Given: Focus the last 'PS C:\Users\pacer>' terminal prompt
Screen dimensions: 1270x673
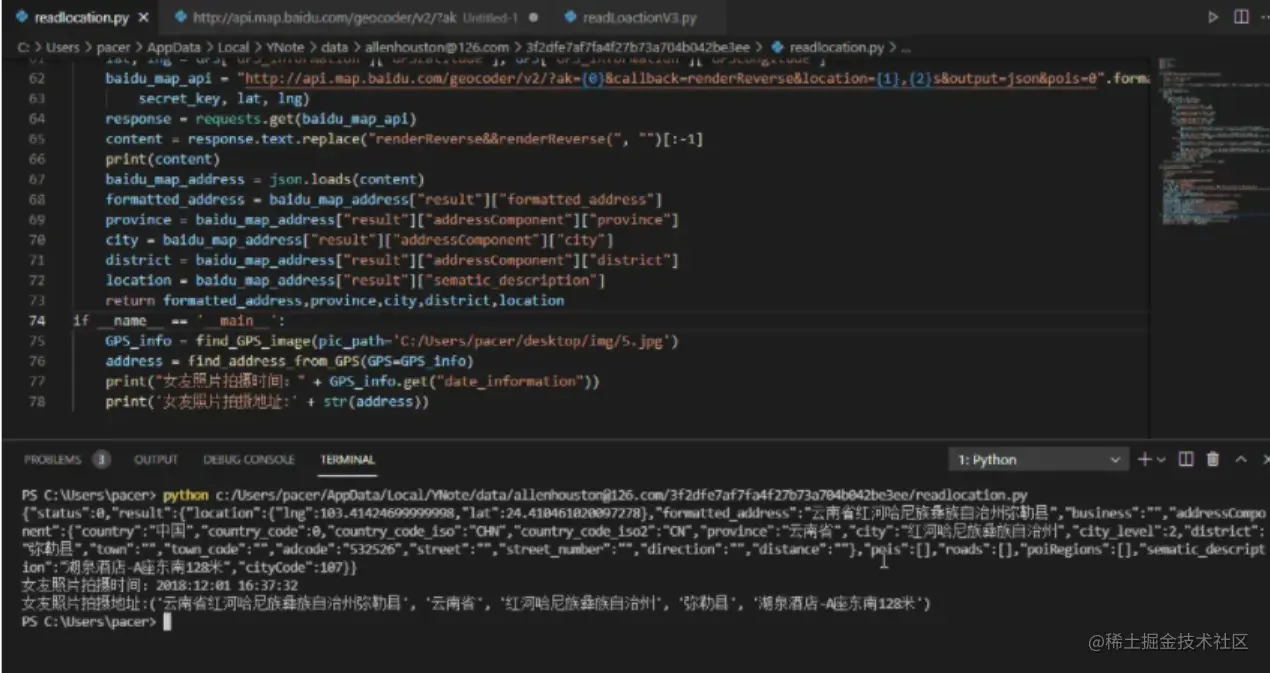Looking at the screenshot, I should 88,621.
